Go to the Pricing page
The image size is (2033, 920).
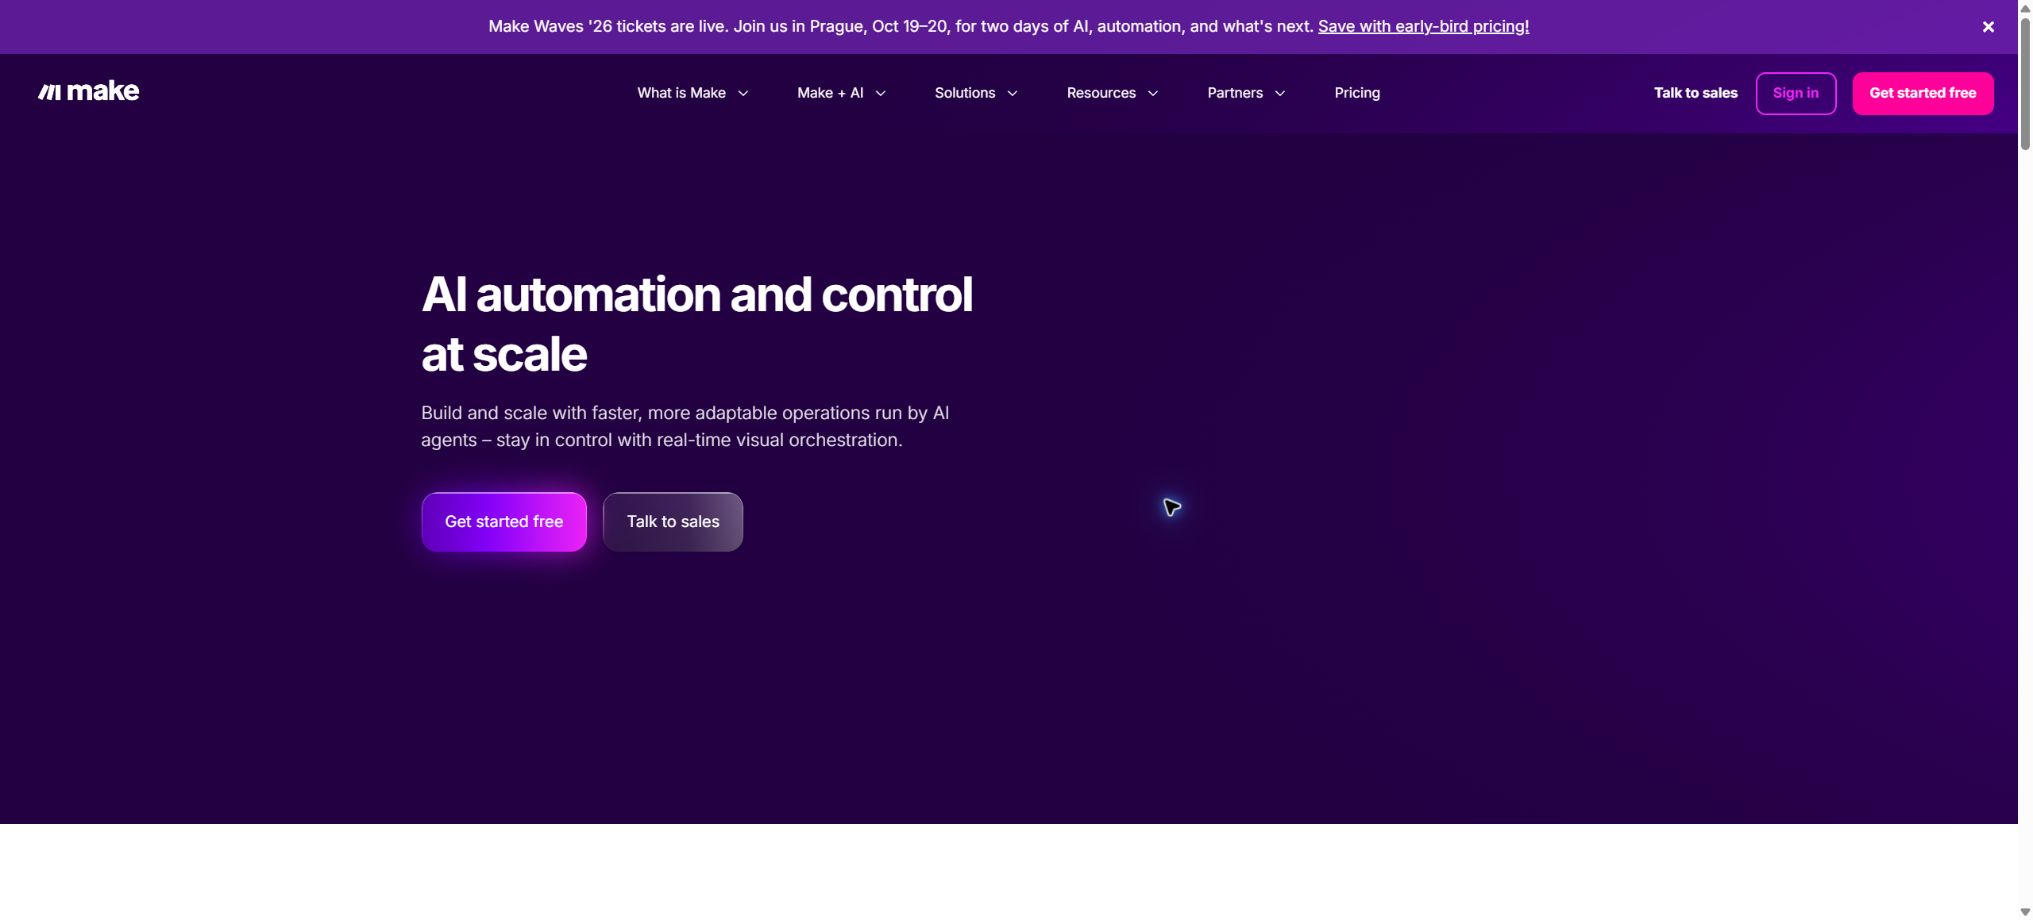click(x=1357, y=93)
